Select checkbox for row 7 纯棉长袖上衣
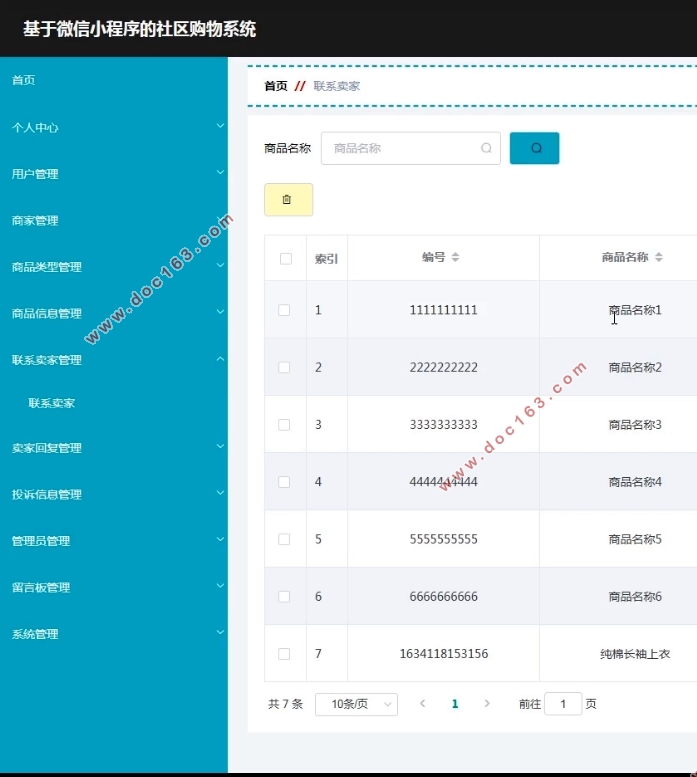The image size is (697, 777). coord(284,654)
